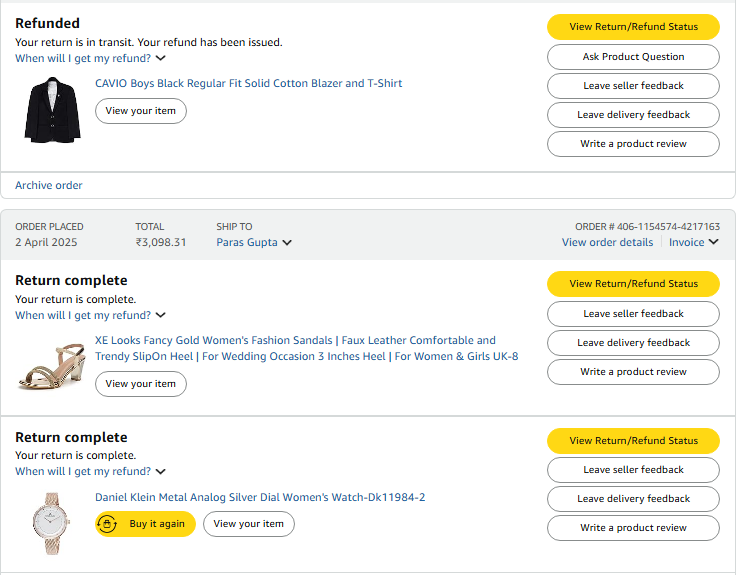Viewport: 736px width, 575px height.
Task: Click the XE Looks Fancy Gold Sandals title
Action: (x=307, y=348)
